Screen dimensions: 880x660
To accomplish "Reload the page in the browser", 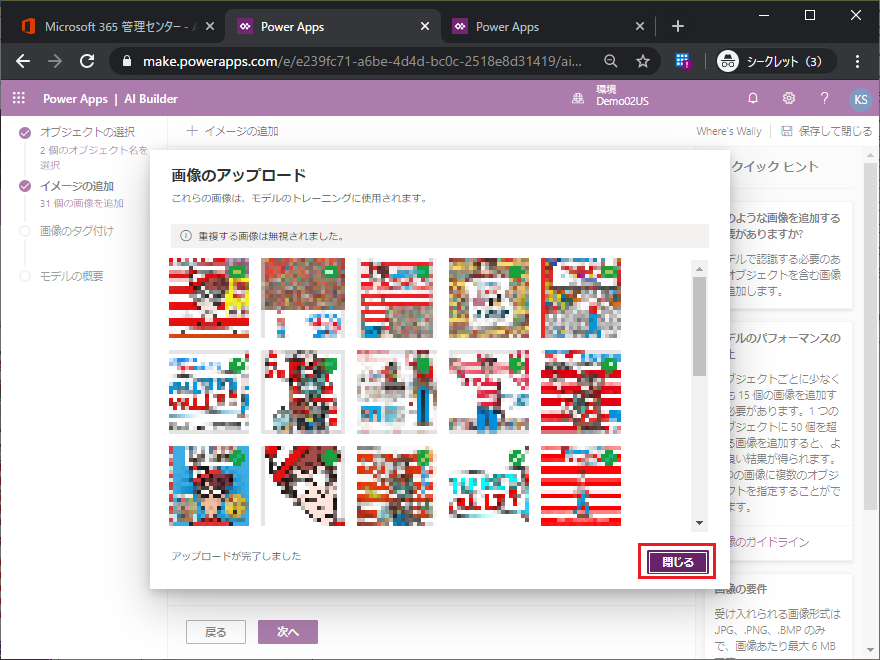I will 87,61.
